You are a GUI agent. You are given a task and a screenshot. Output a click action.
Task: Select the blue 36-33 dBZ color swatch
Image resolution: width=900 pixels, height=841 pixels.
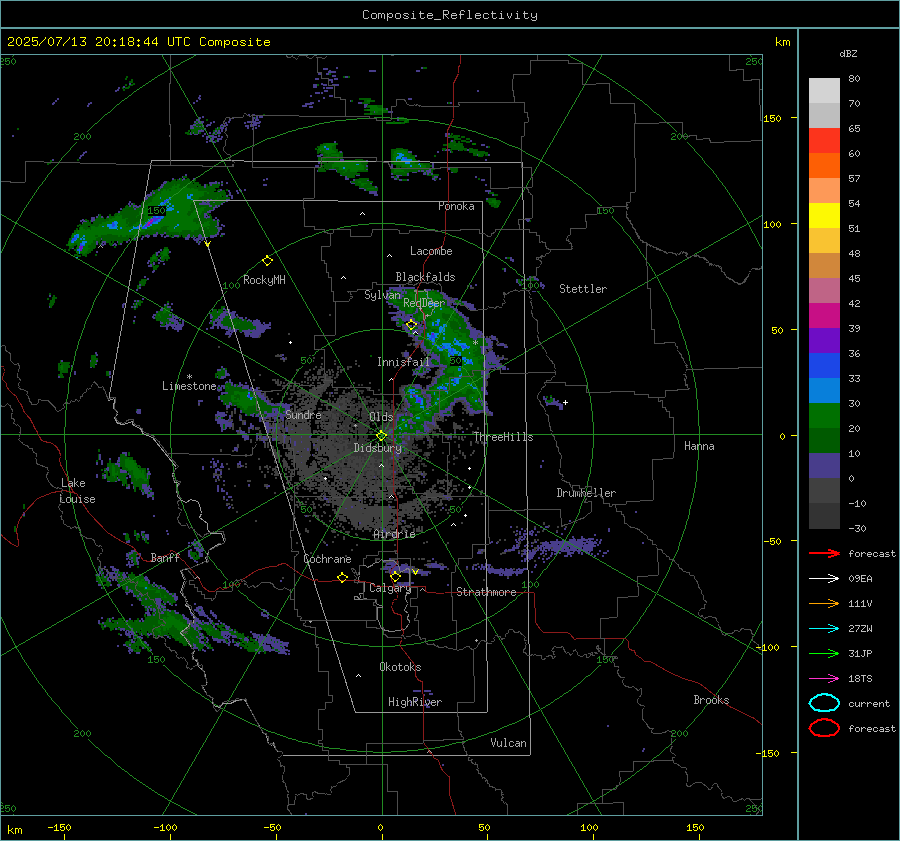point(824,366)
